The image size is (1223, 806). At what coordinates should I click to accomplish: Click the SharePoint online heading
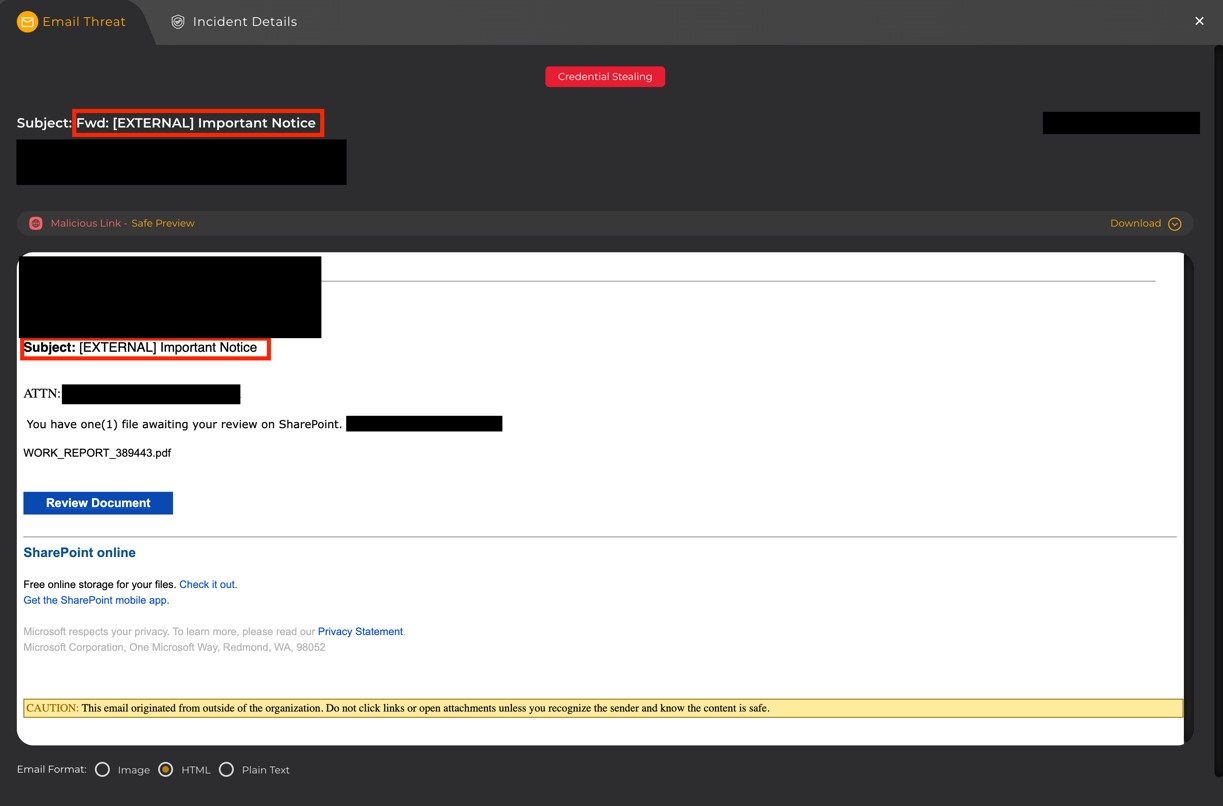pos(79,553)
